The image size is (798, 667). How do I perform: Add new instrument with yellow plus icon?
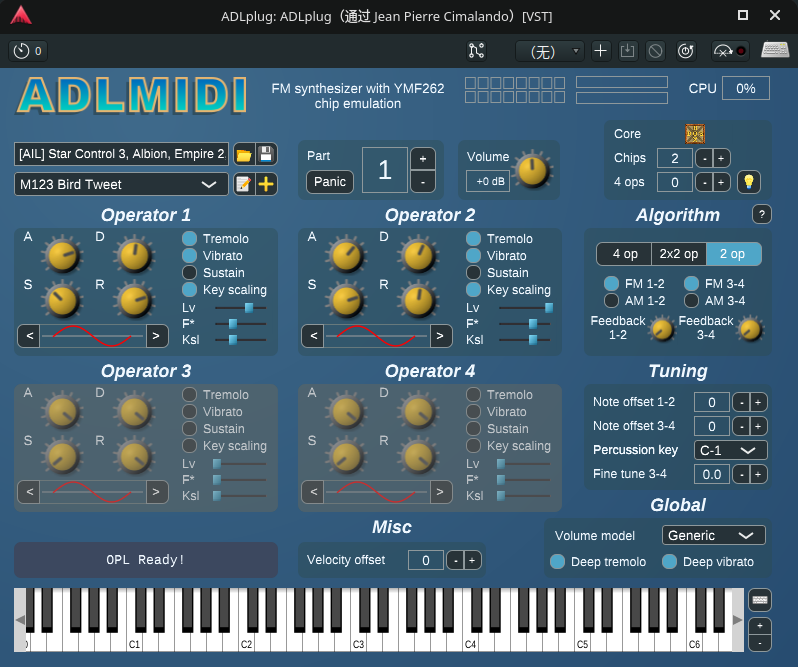tap(266, 184)
